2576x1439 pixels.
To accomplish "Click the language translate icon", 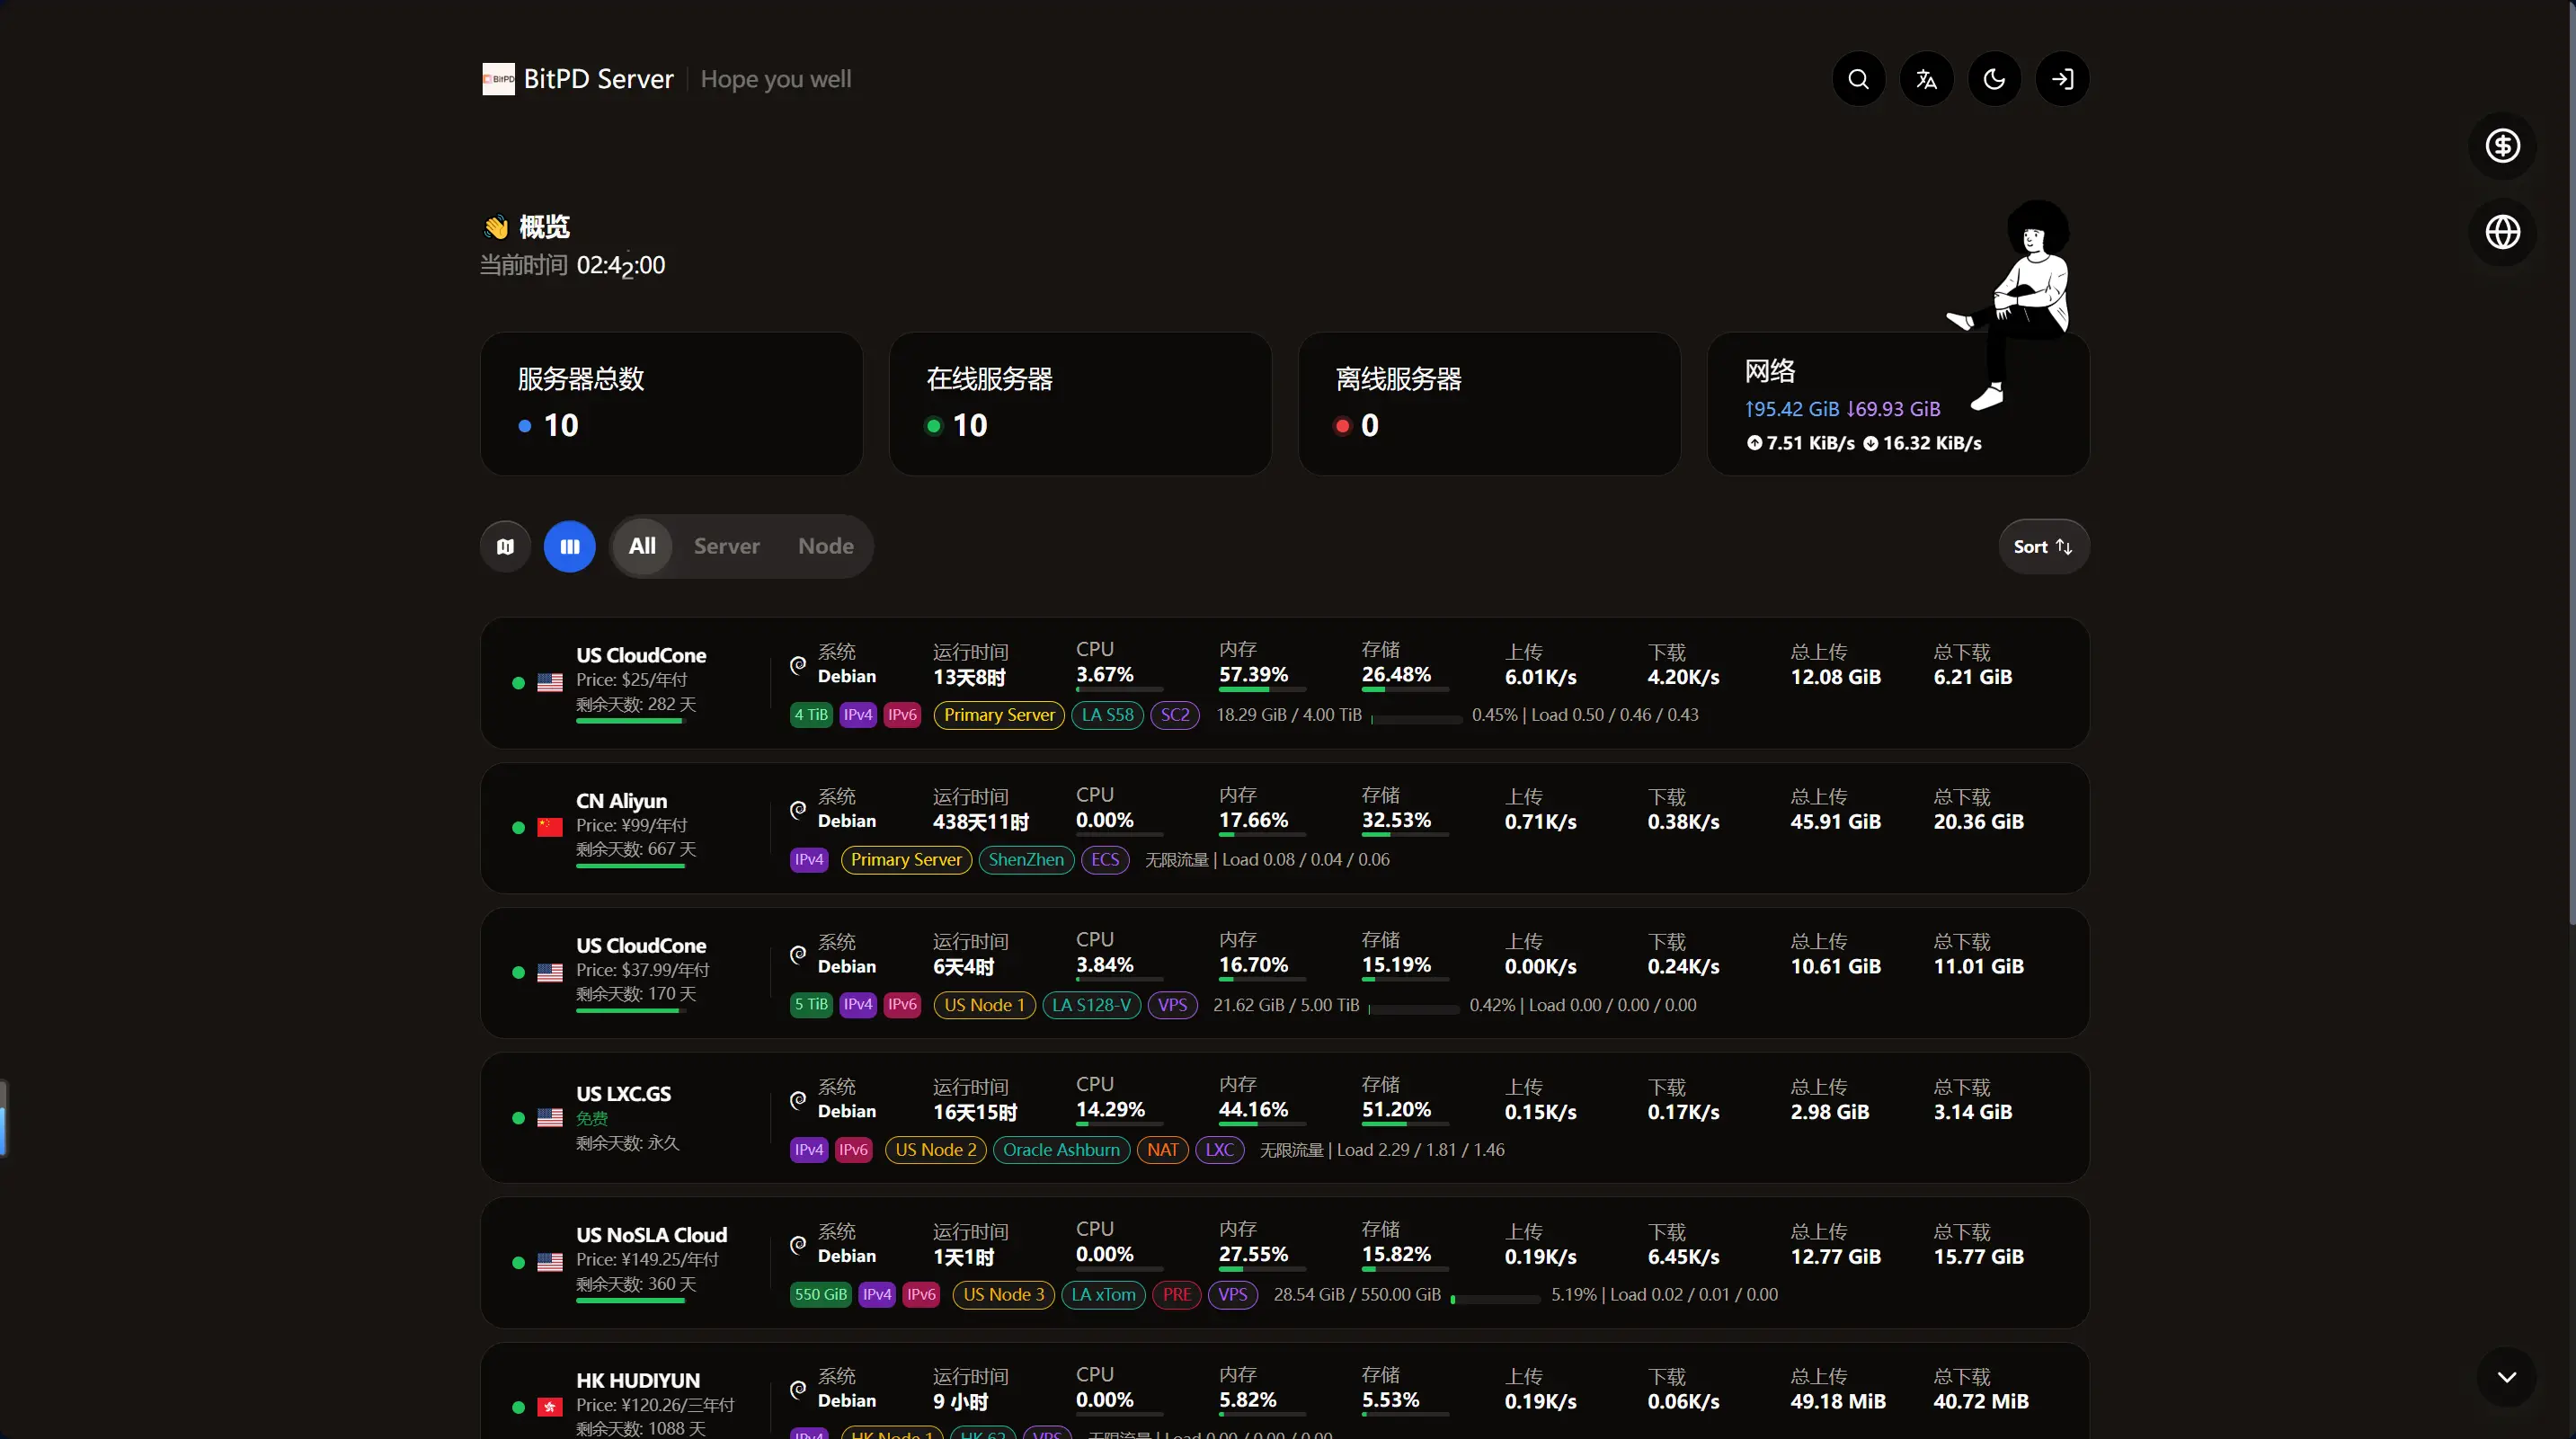I will [x=1926, y=79].
